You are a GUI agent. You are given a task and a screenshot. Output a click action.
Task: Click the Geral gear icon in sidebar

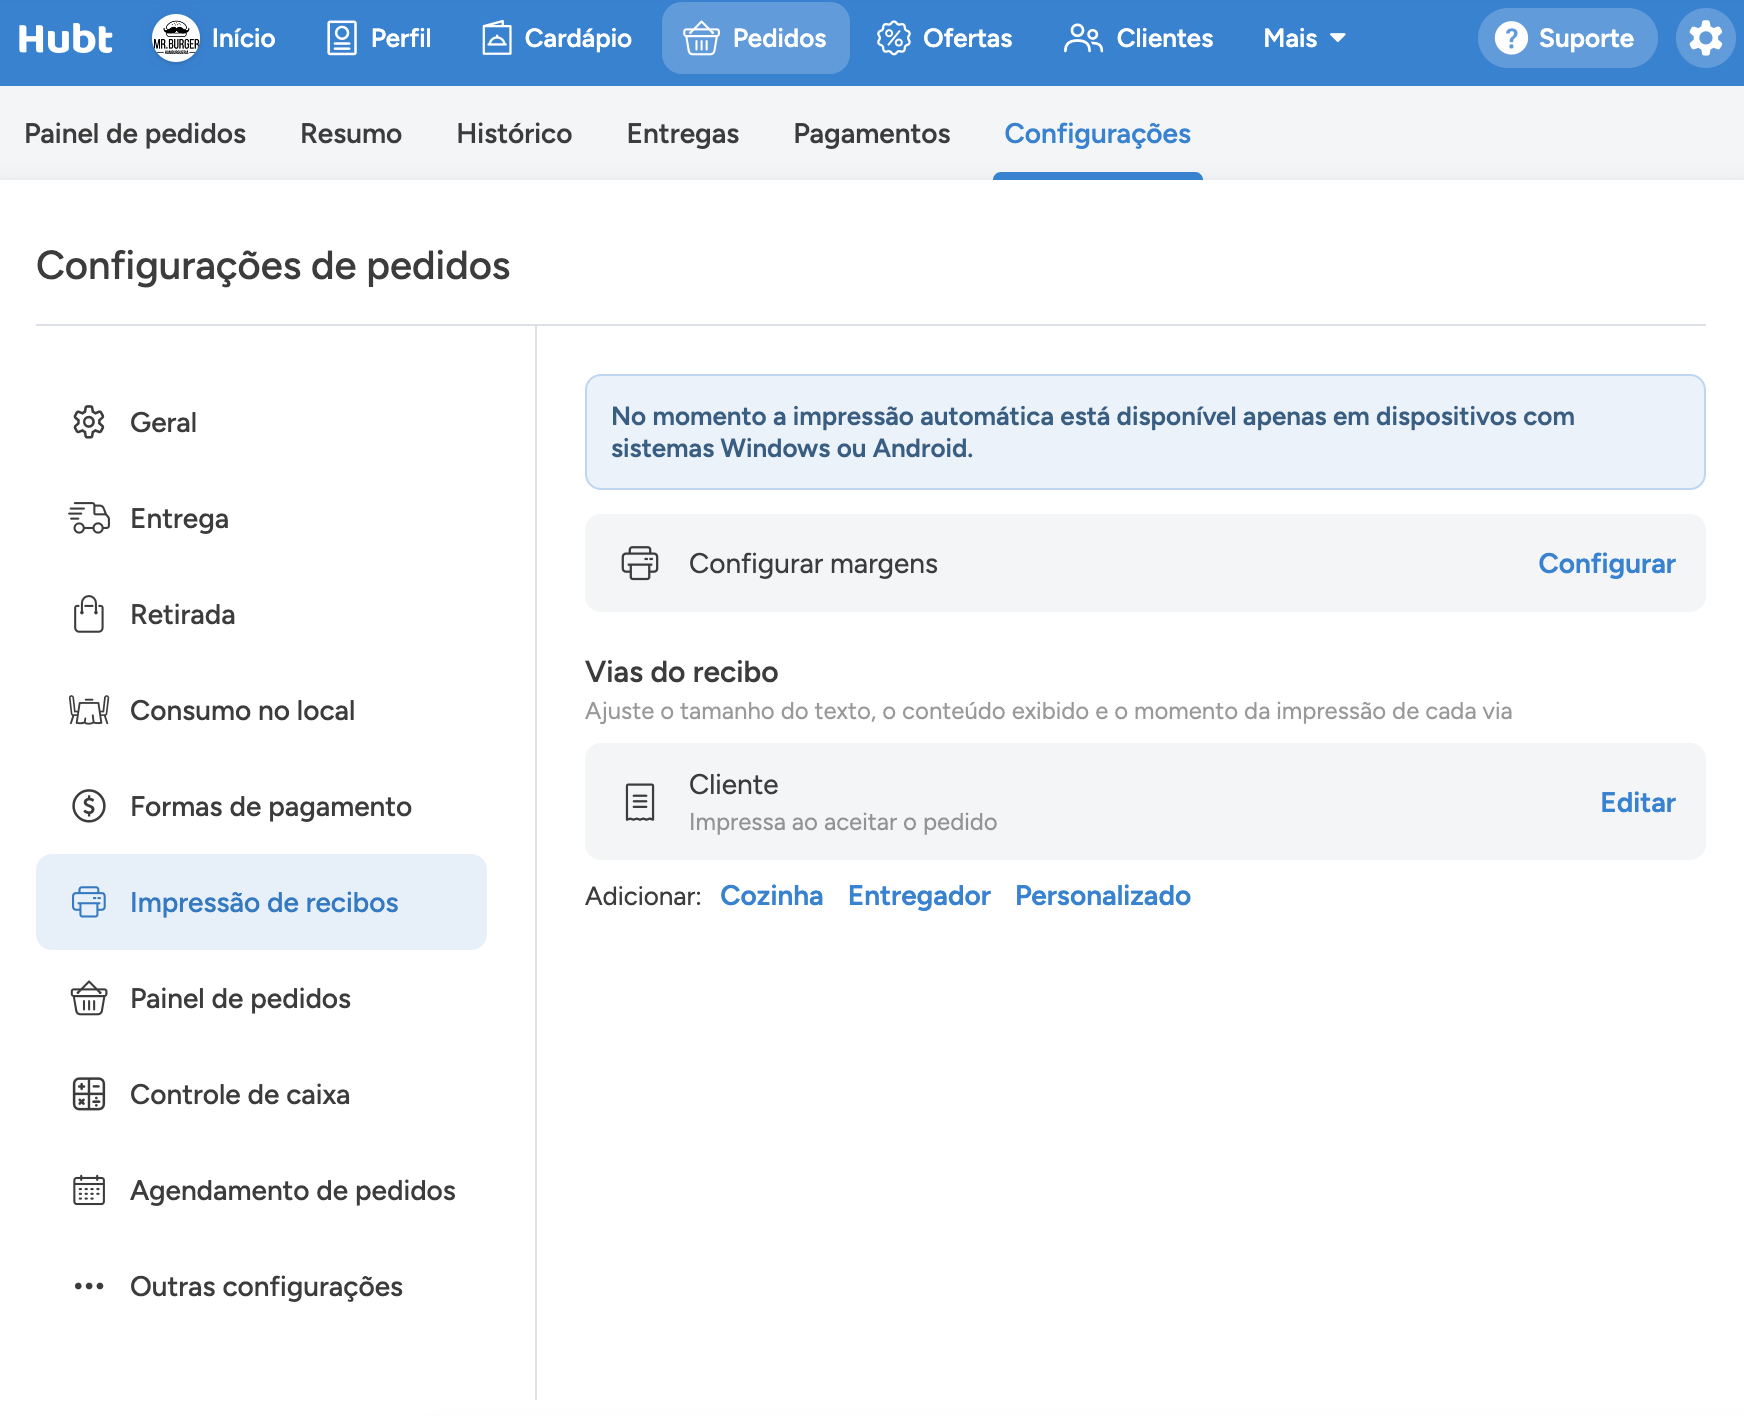coord(89,422)
